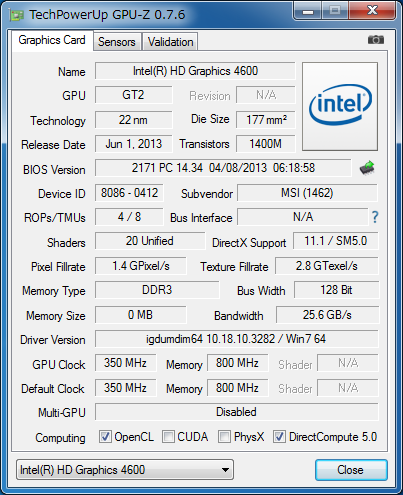Click the Driver Version field
This screenshot has width=403, height=495.
pos(237,339)
